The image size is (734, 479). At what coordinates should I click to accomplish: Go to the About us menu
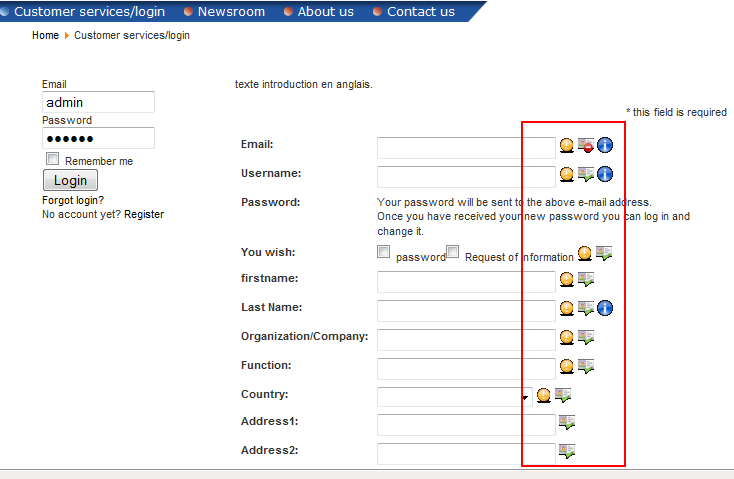[325, 12]
